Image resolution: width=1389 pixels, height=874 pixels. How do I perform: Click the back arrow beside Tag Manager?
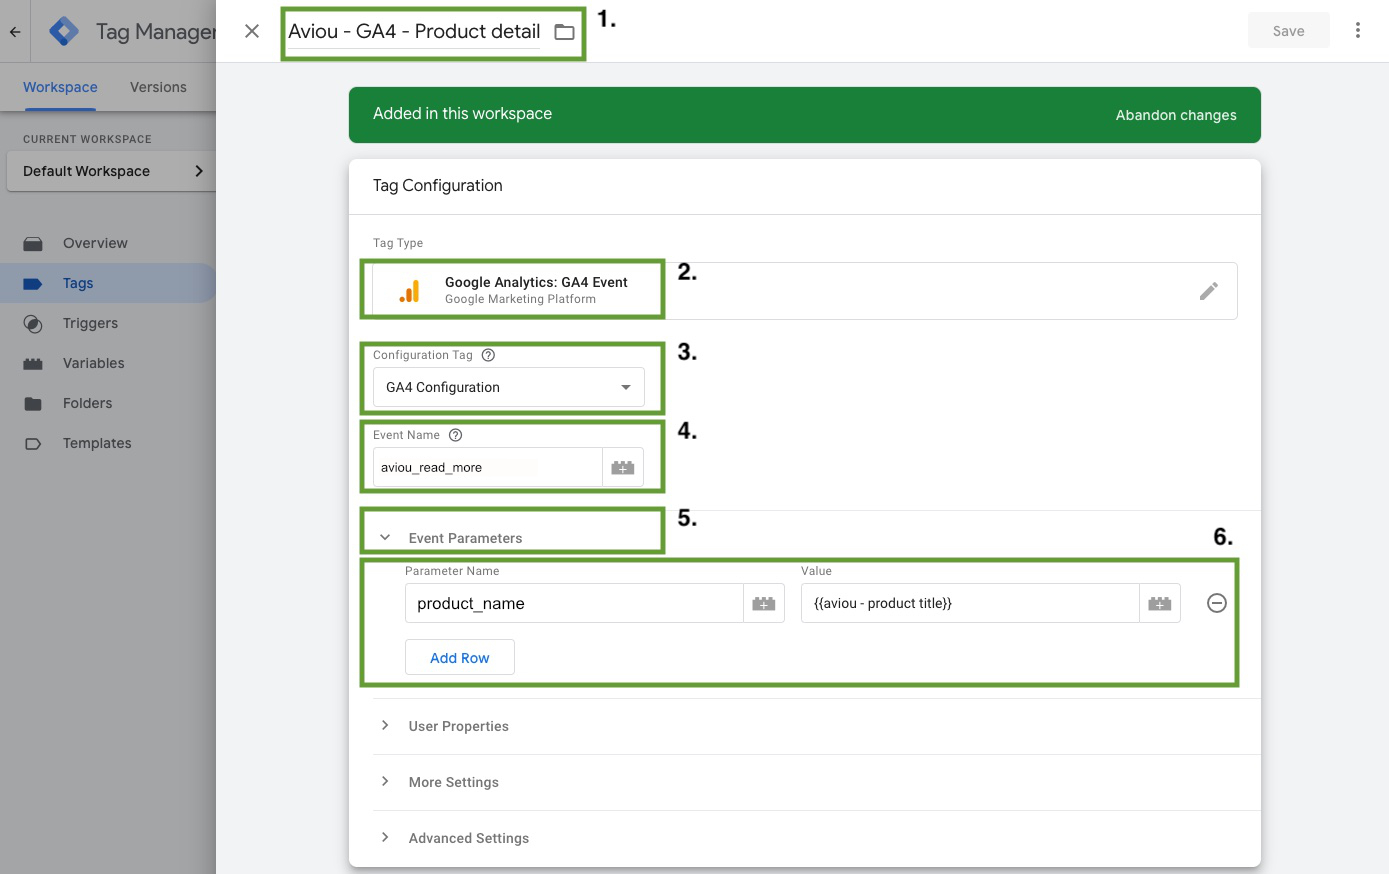15,31
